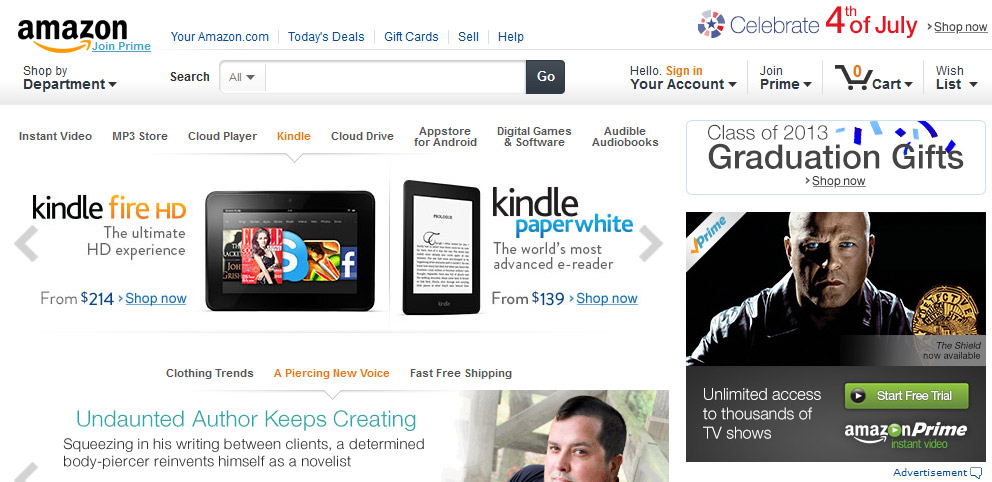Click the Kindle Fire HD tablet image

pyautogui.click(x=290, y=251)
